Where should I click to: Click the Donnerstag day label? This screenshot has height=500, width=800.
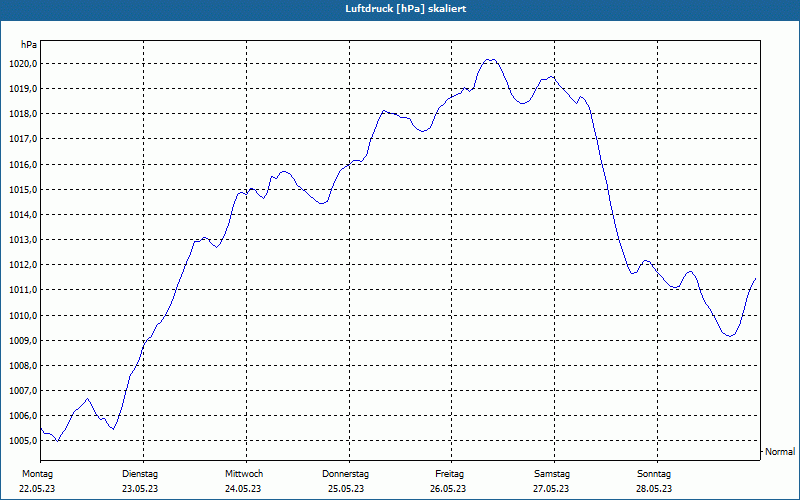345,474
